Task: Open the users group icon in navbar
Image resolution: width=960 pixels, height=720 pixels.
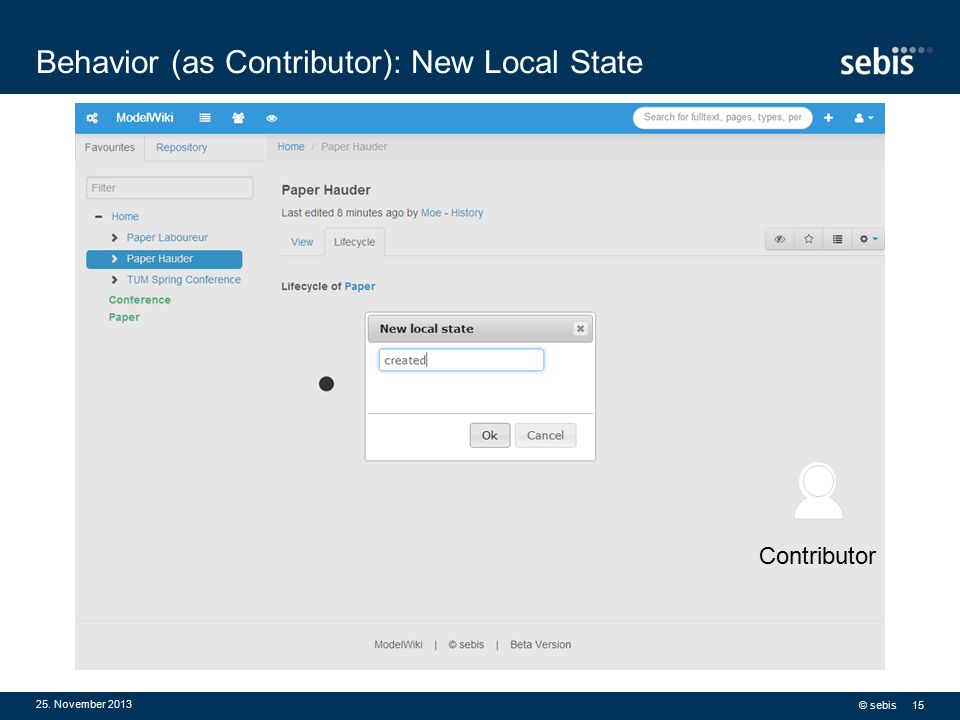Action: click(x=238, y=118)
